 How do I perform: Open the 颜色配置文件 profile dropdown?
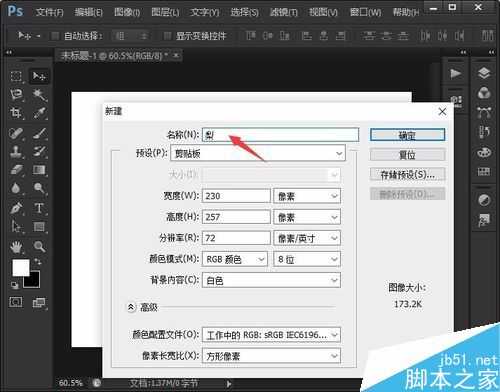pyautogui.click(x=271, y=335)
